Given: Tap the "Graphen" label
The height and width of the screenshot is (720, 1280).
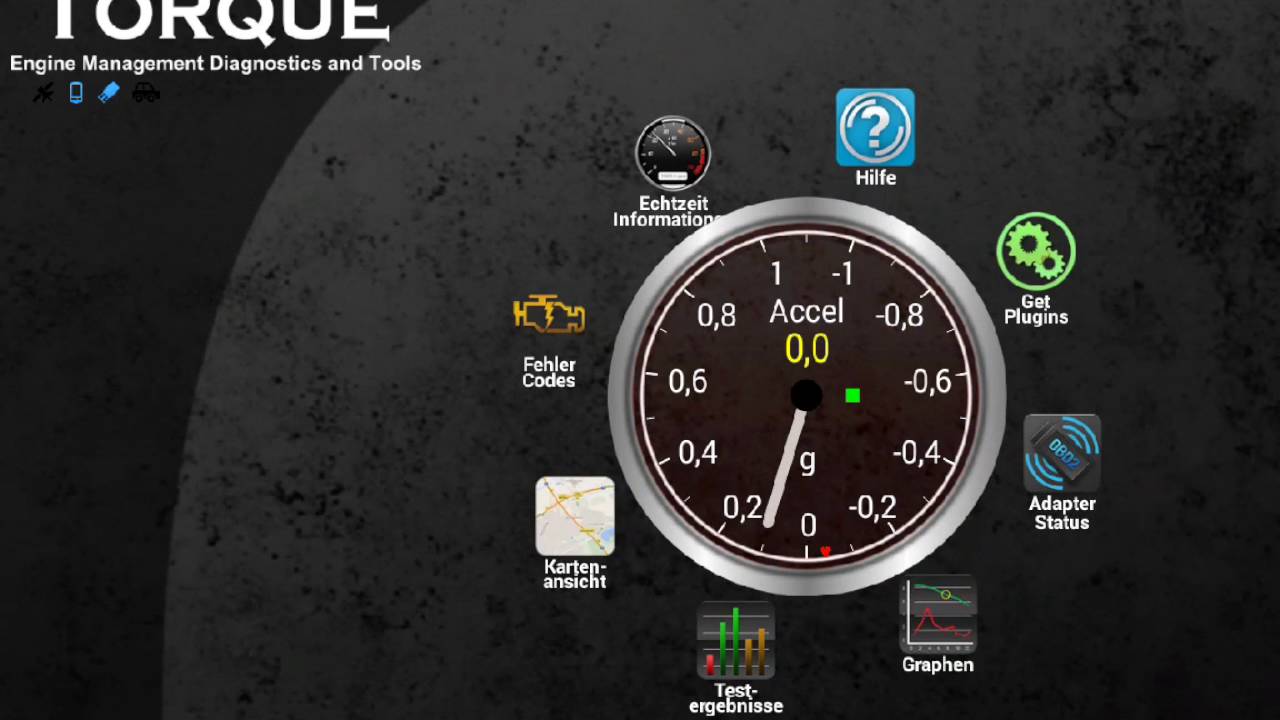Looking at the screenshot, I should 938,665.
